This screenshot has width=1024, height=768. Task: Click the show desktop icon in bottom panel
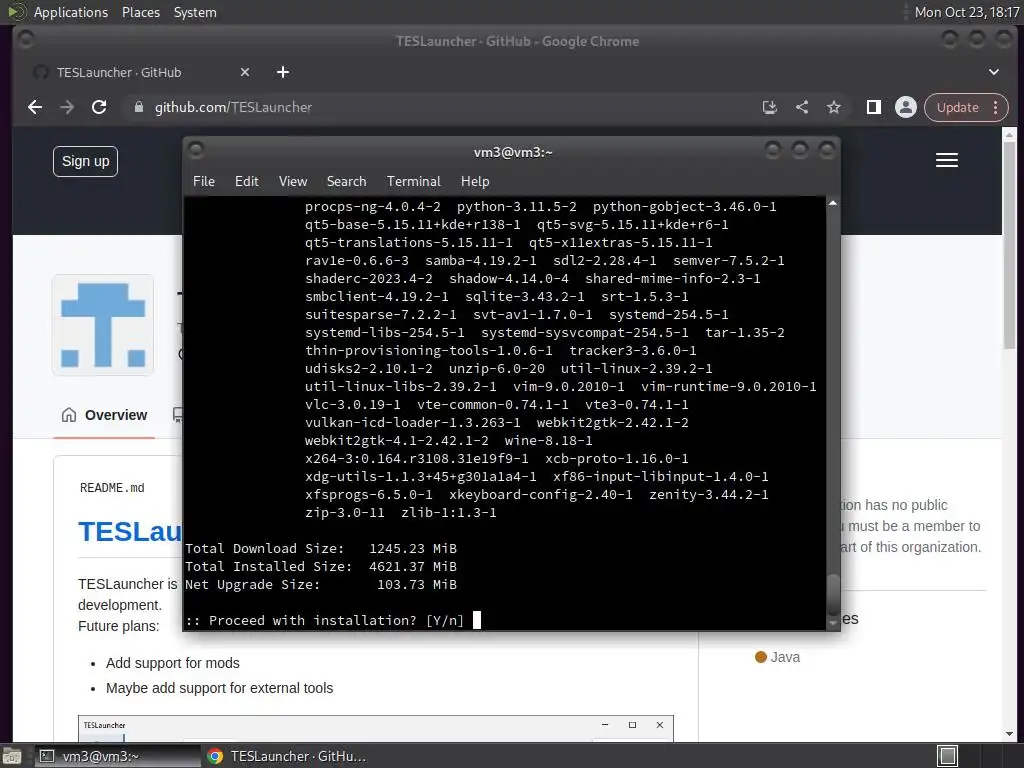[x=12, y=756]
